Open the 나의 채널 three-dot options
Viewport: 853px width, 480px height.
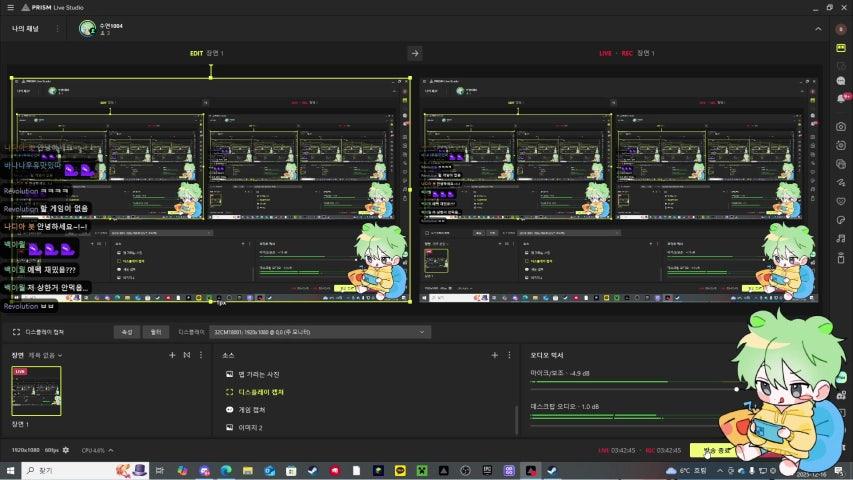pos(58,28)
